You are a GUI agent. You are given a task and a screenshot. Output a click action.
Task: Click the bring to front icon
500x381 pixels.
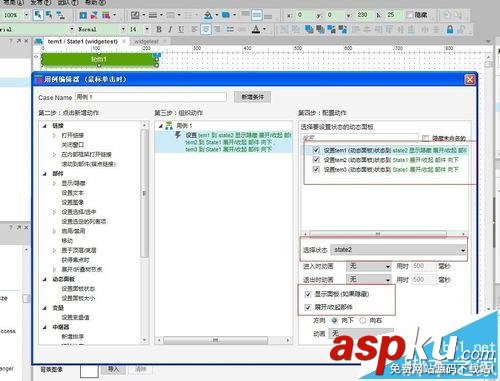click(309, 29)
